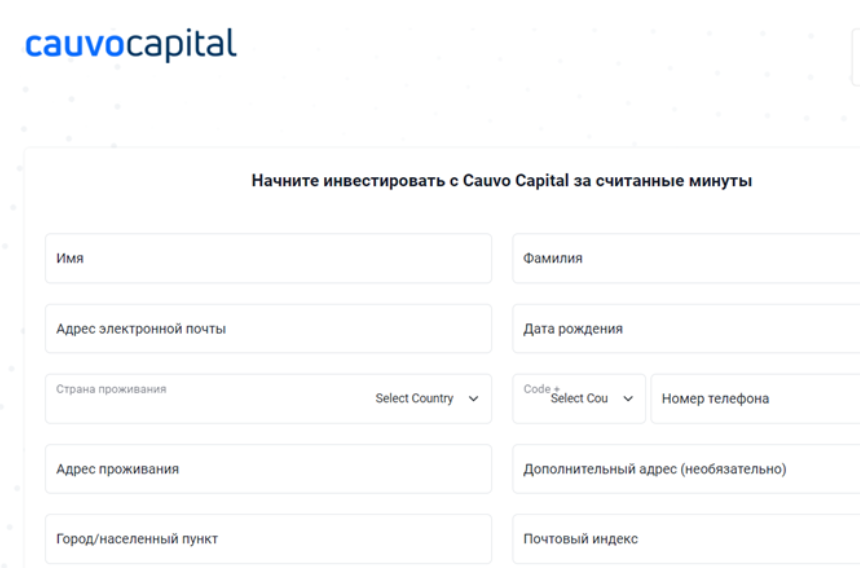860x568 pixels.
Task: Focus the Имя input field
Action: [x=268, y=258]
